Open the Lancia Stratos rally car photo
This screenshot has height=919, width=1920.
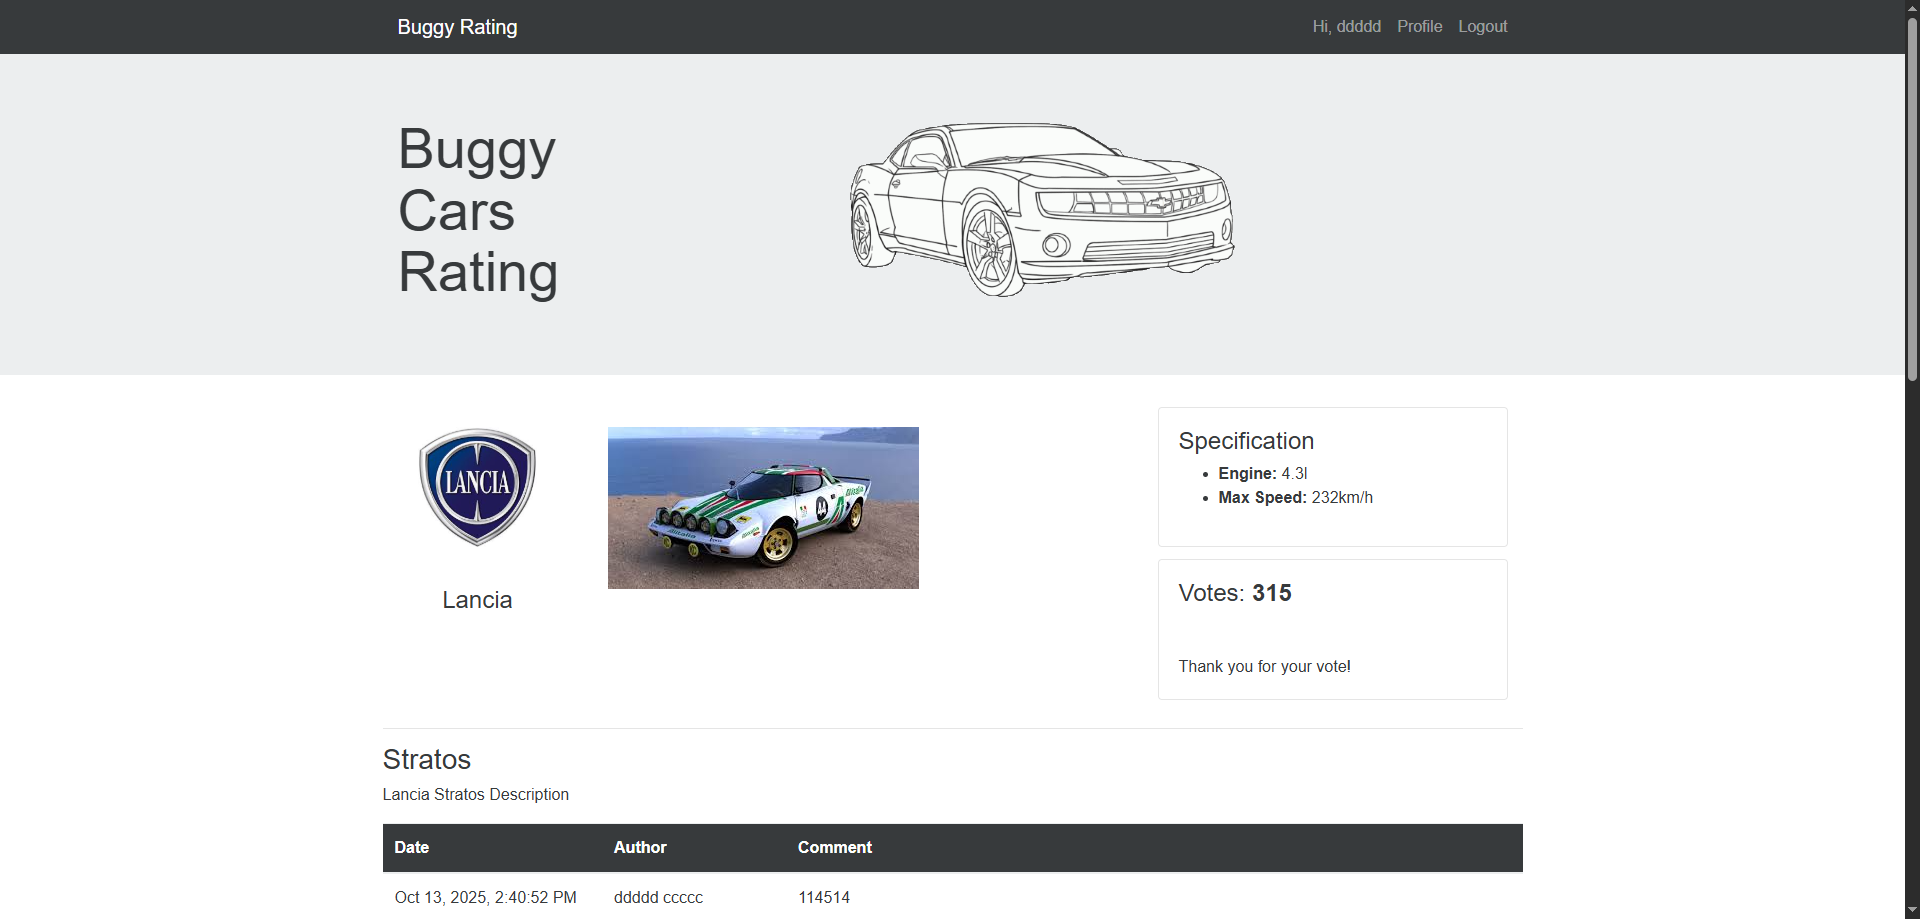(763, 508)
